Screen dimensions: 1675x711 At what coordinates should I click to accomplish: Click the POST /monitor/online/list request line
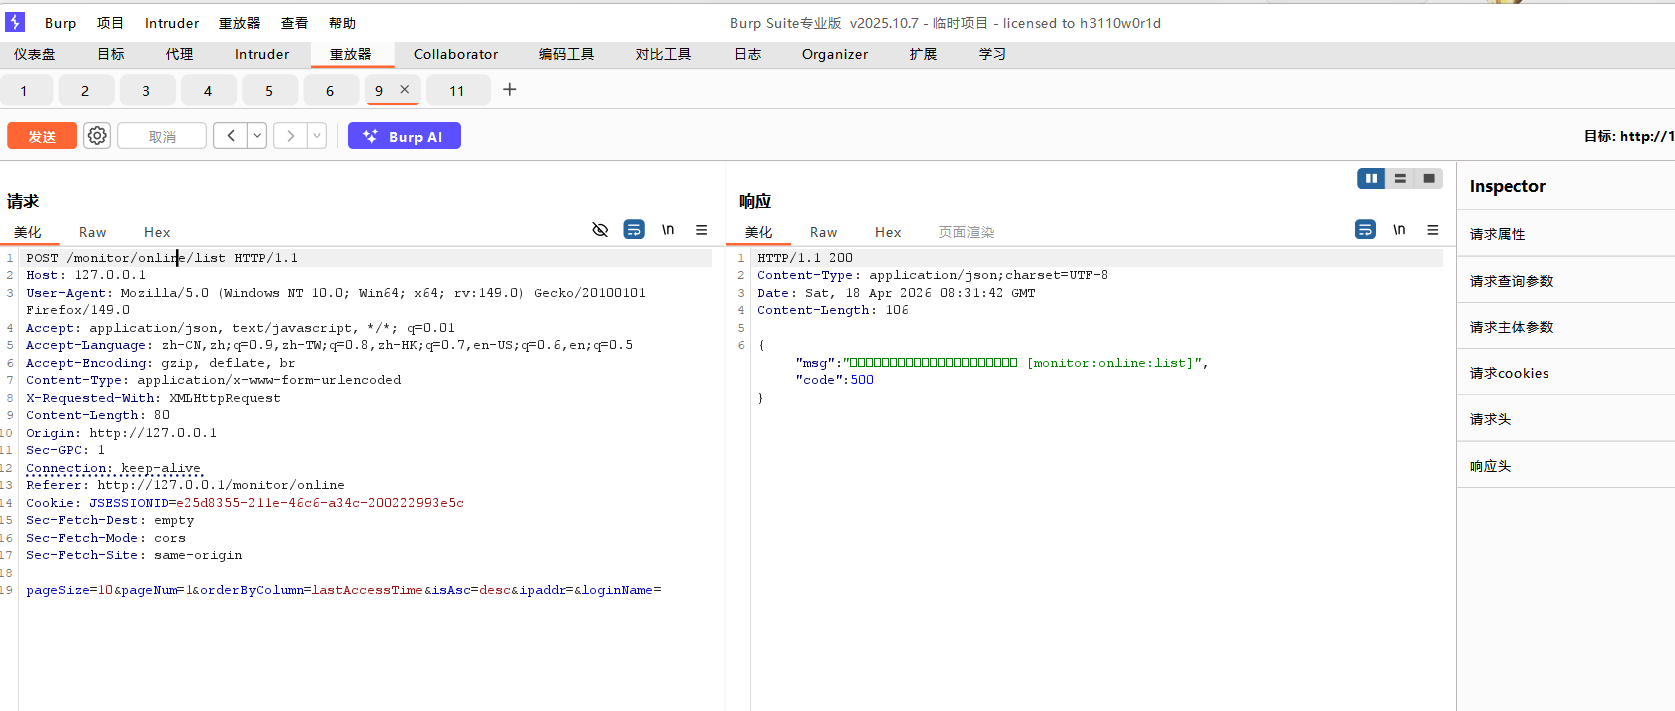162,258
